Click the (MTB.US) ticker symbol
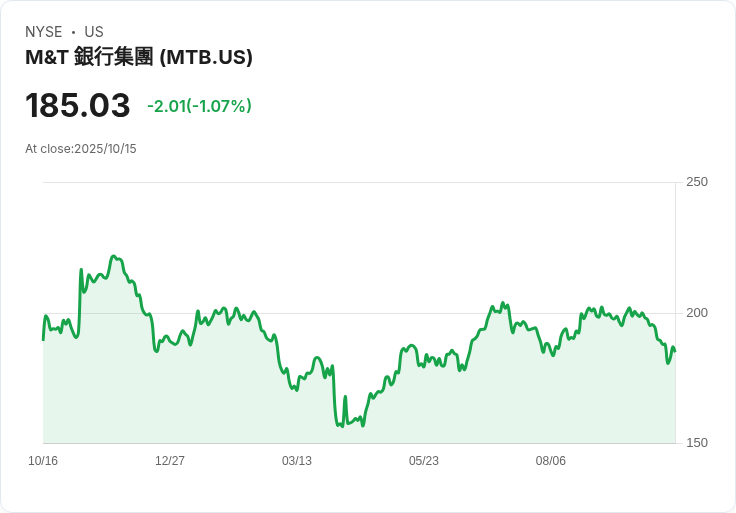 coord(207,57)
